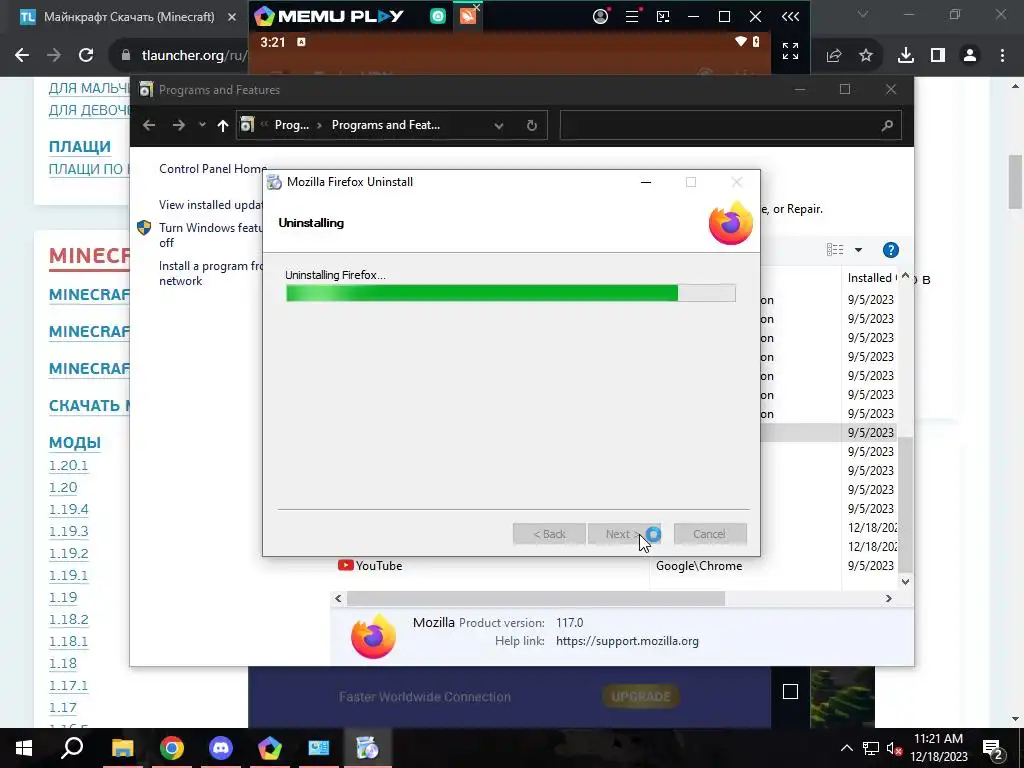1024x768 pixels.
Task: Open the ПЛАЩИ link on the webpage
Action: [80, 146]
